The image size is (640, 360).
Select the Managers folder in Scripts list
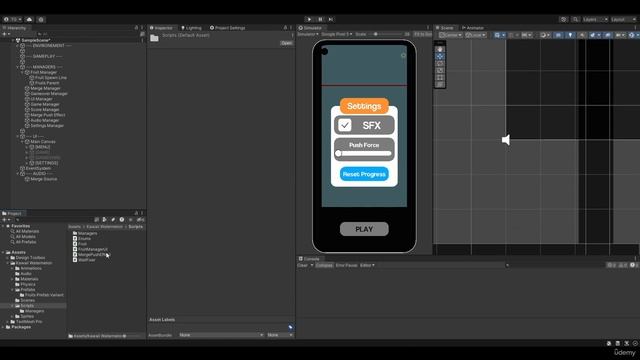[85, 233]
